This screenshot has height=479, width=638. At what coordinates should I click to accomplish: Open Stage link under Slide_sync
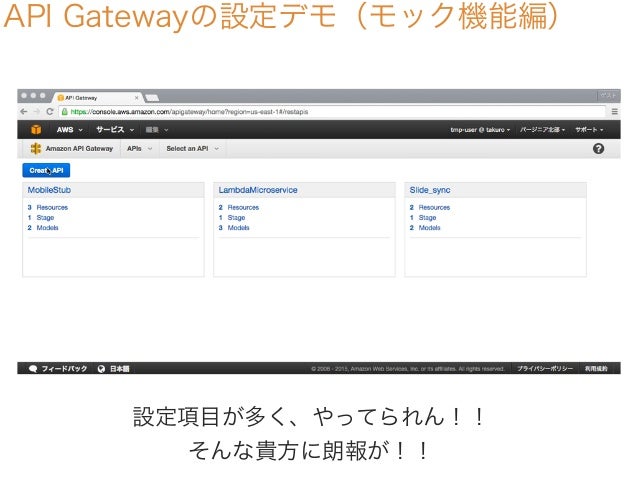(x=427, y=218)
